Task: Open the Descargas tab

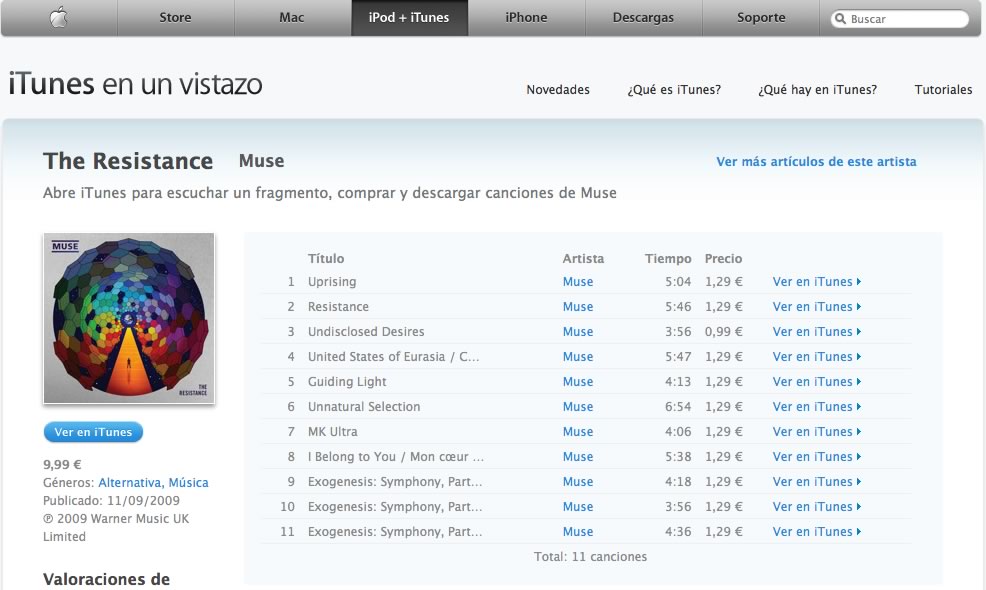Action: (x=643, y=18)
